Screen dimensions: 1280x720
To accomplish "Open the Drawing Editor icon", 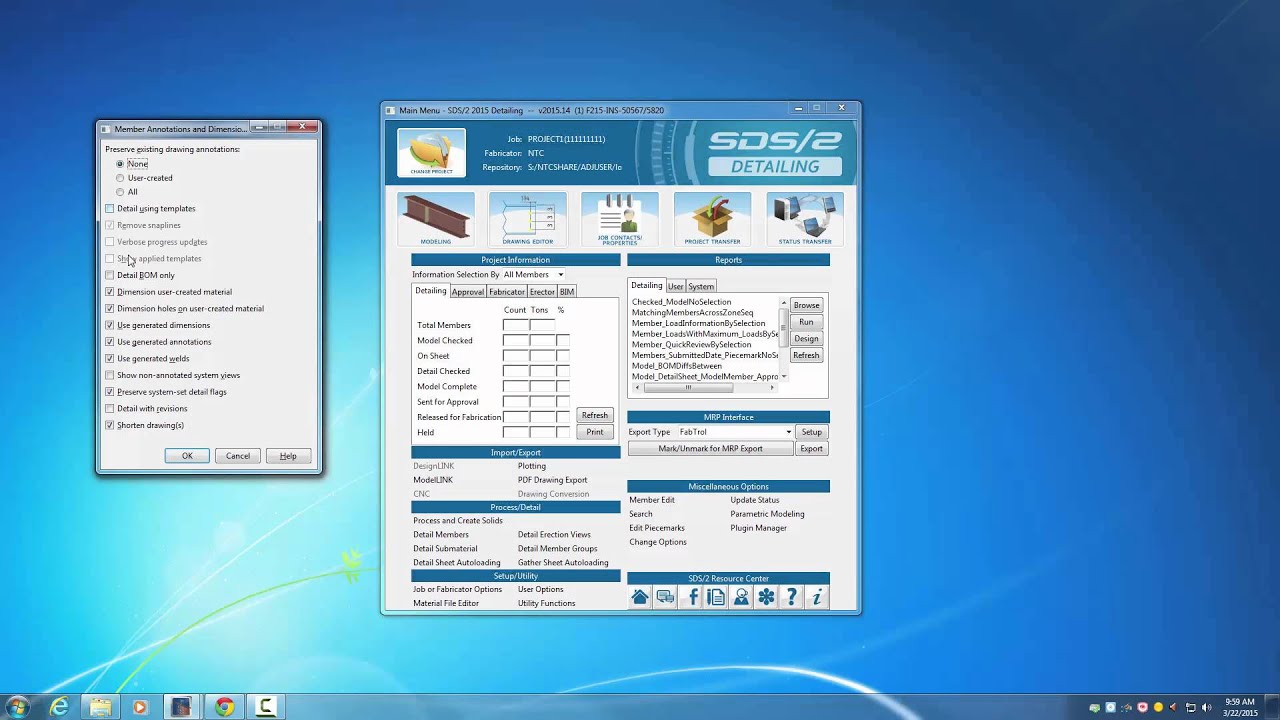I will tap(528, 219).
